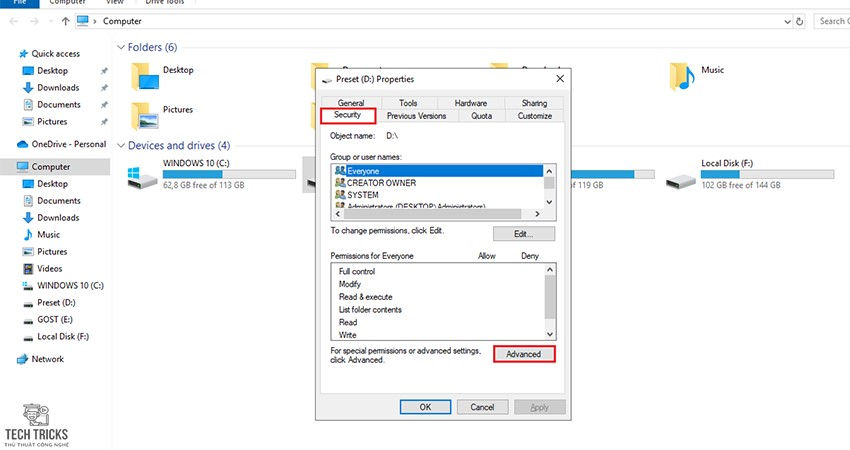850x450 pixels.
Task: Select the GOST (E:) sidebar drive icon
Action: (x=28, y=320)
